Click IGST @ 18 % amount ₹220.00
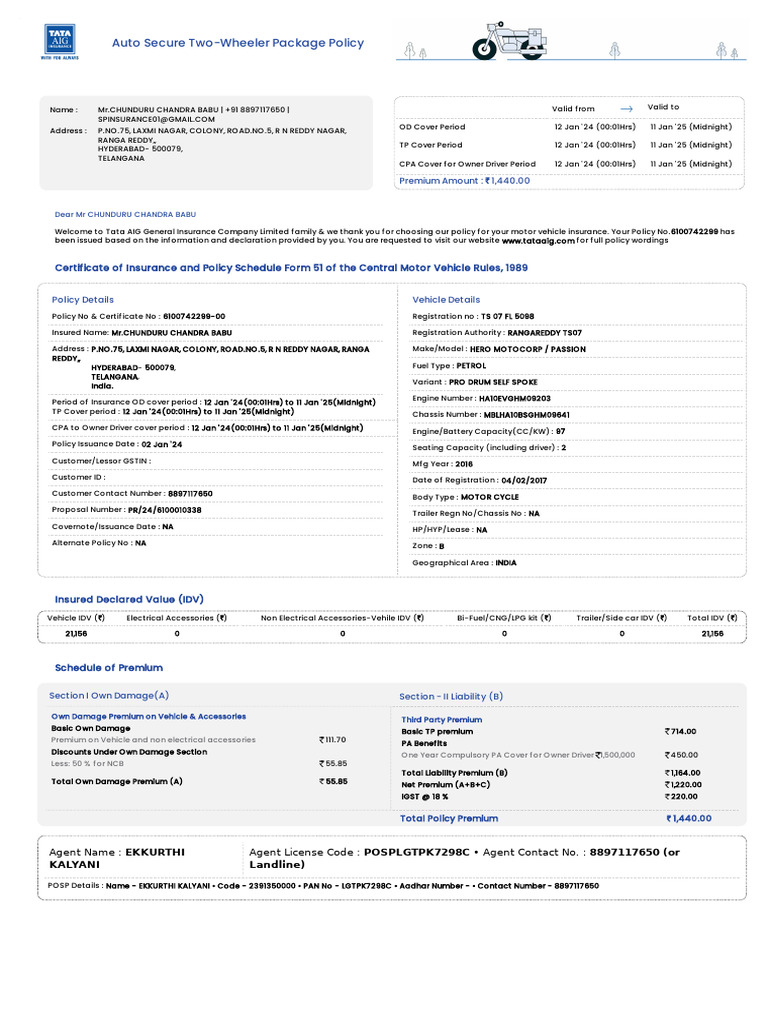Image resolution: width=768 pixels, height=1024 pixels. tap(681, 796)
